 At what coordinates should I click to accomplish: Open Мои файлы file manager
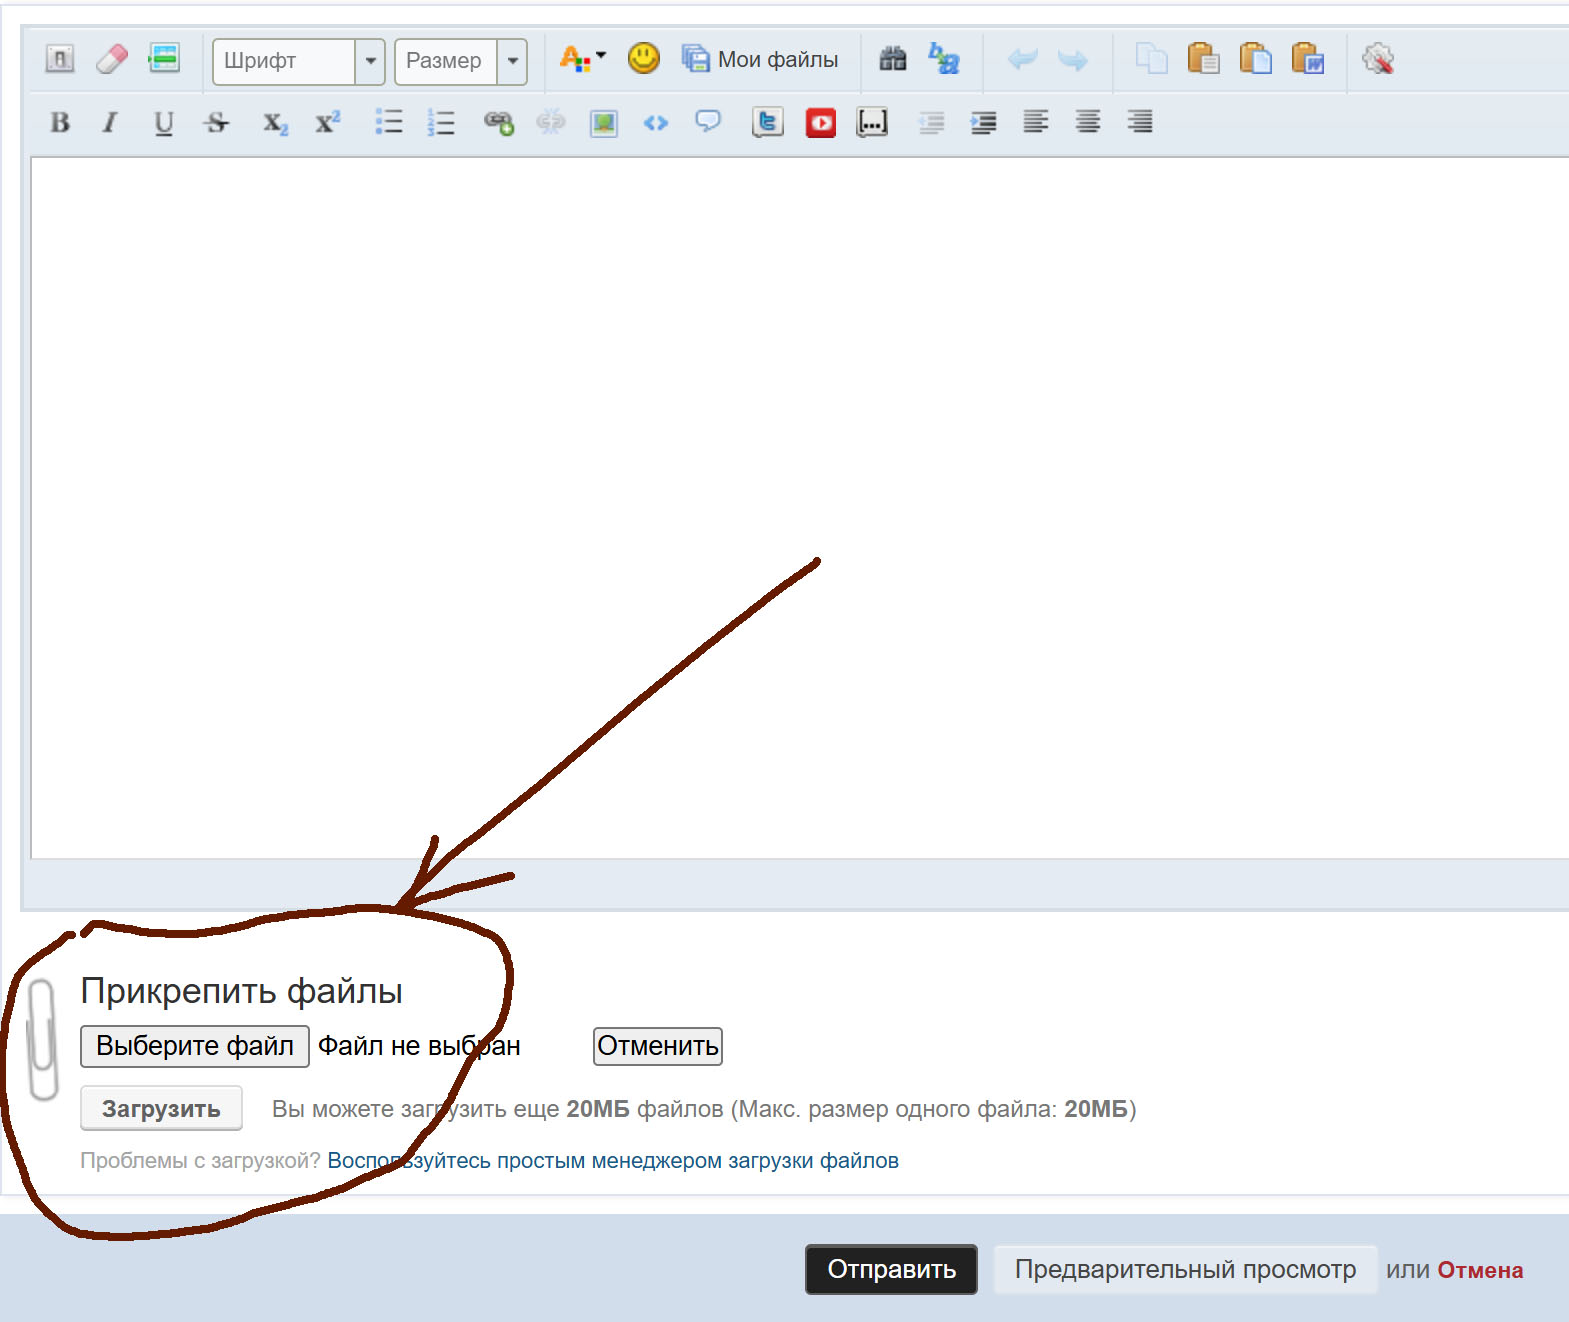click(x=760, y=60)
